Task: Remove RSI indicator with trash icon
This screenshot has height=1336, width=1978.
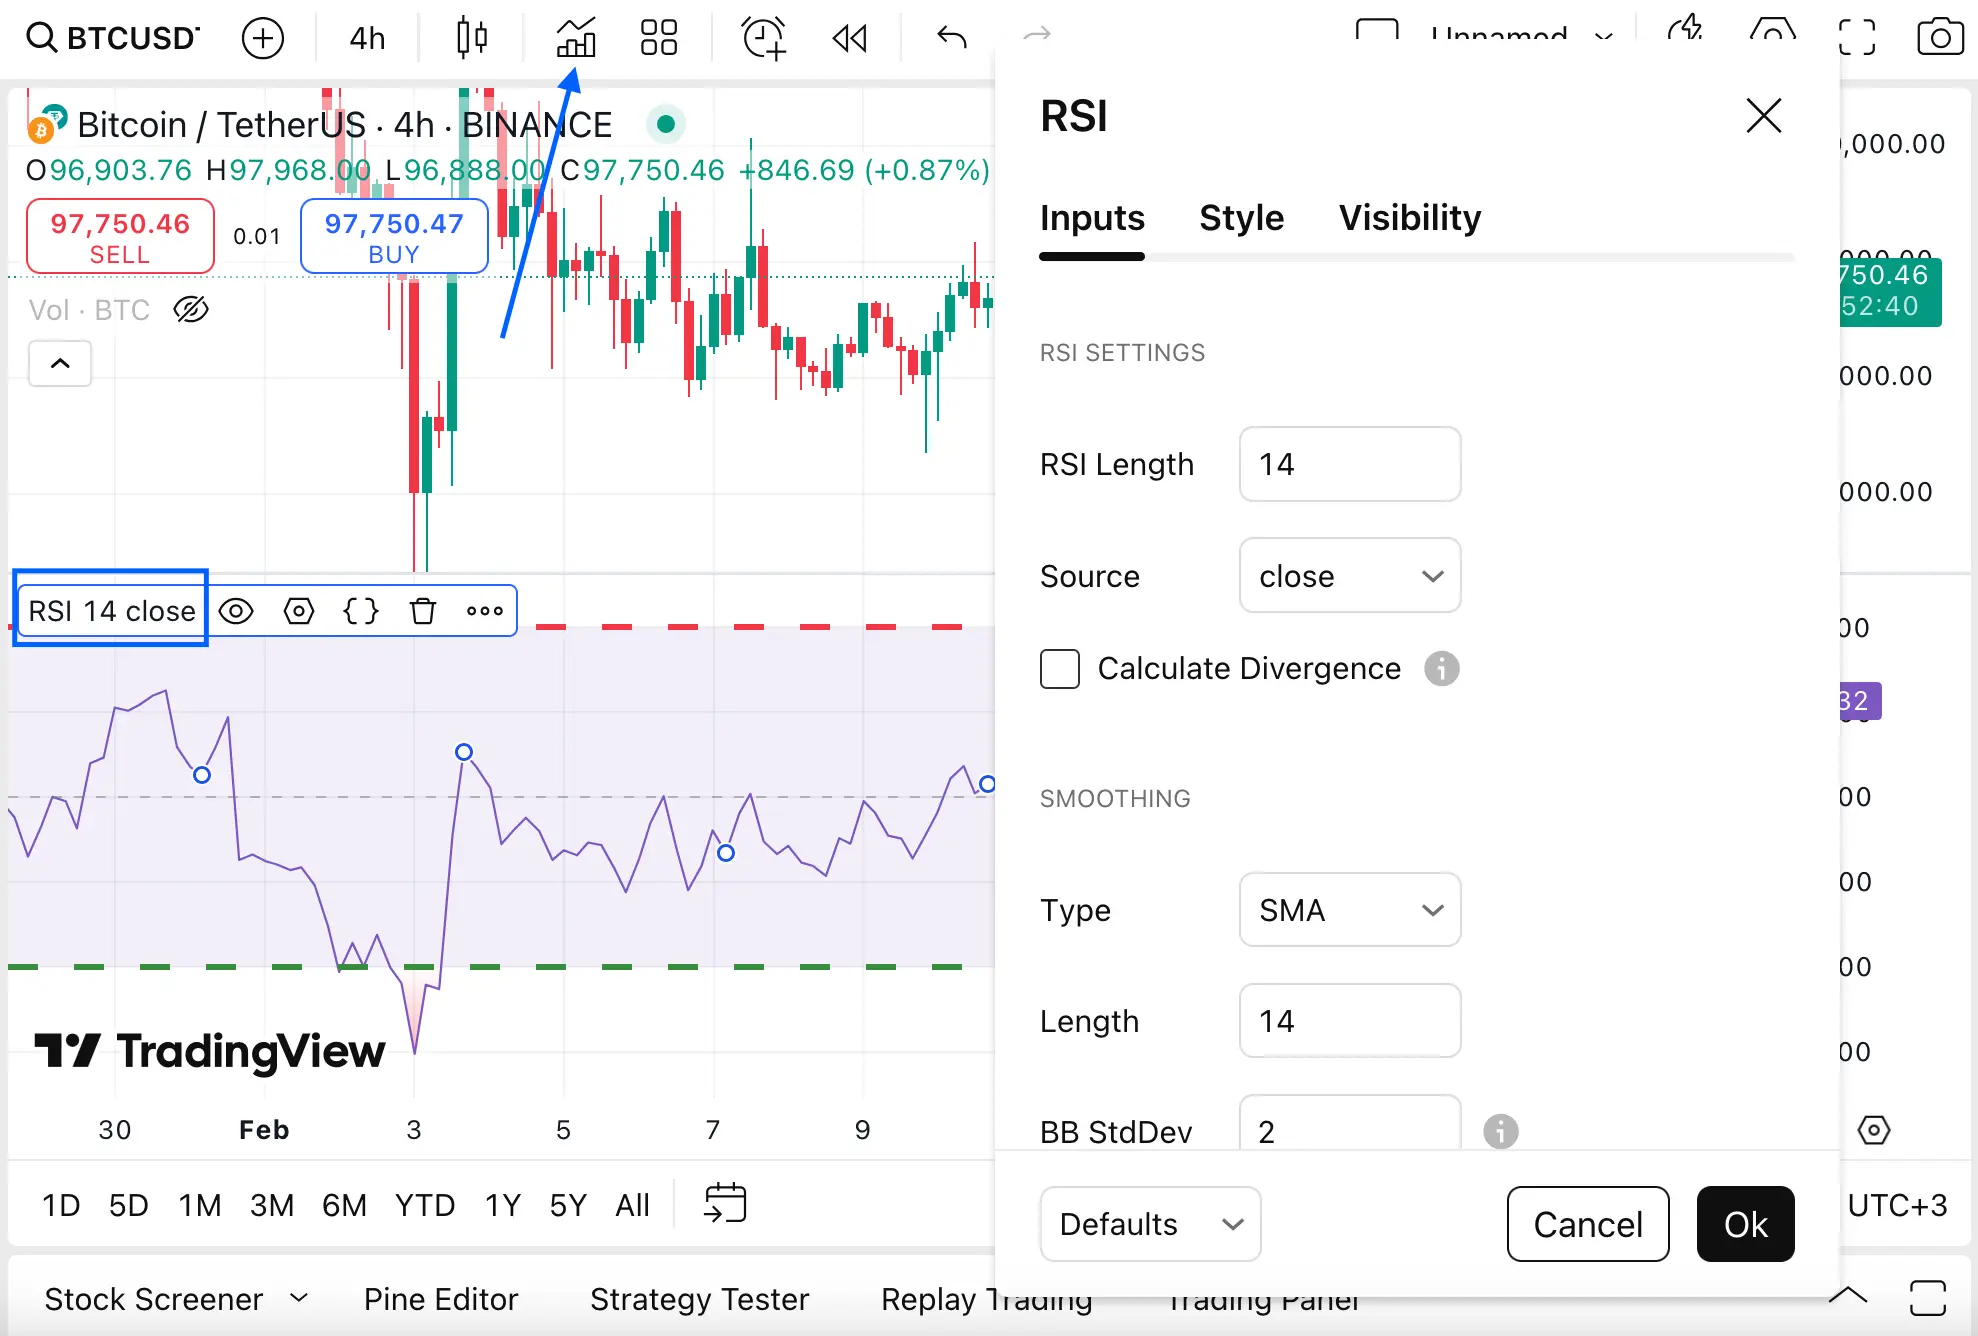Action: pos(423,611)
